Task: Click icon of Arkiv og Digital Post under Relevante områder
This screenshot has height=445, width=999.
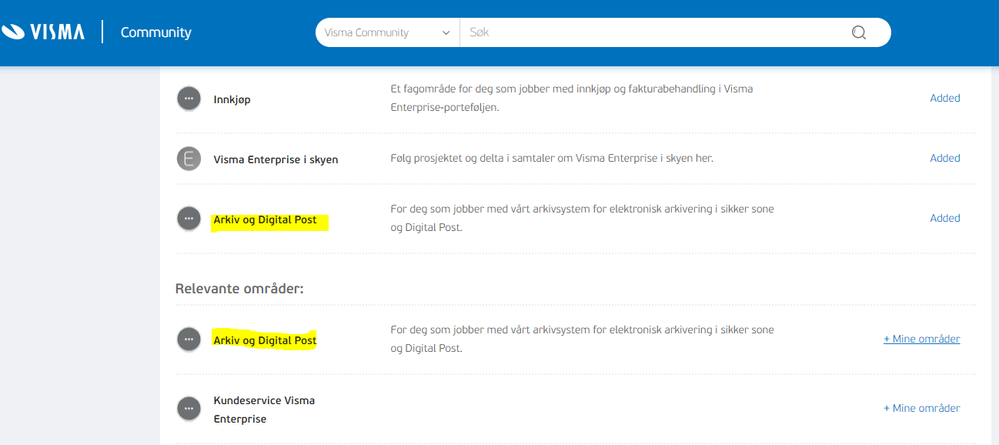Action: (188, 339)
